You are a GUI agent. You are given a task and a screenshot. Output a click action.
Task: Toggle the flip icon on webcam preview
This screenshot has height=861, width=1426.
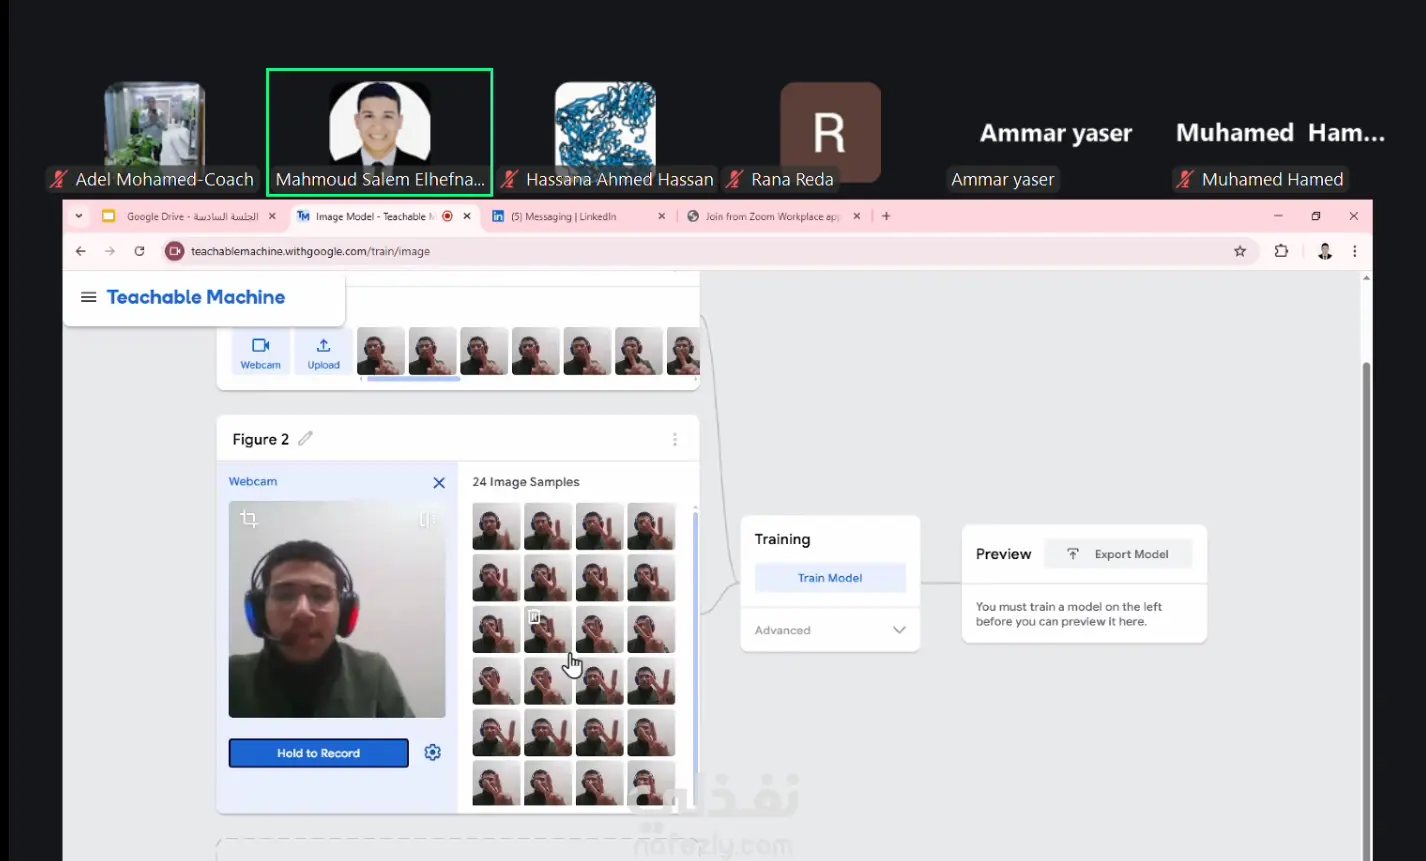pyautogui.click(x=427, y=519)
